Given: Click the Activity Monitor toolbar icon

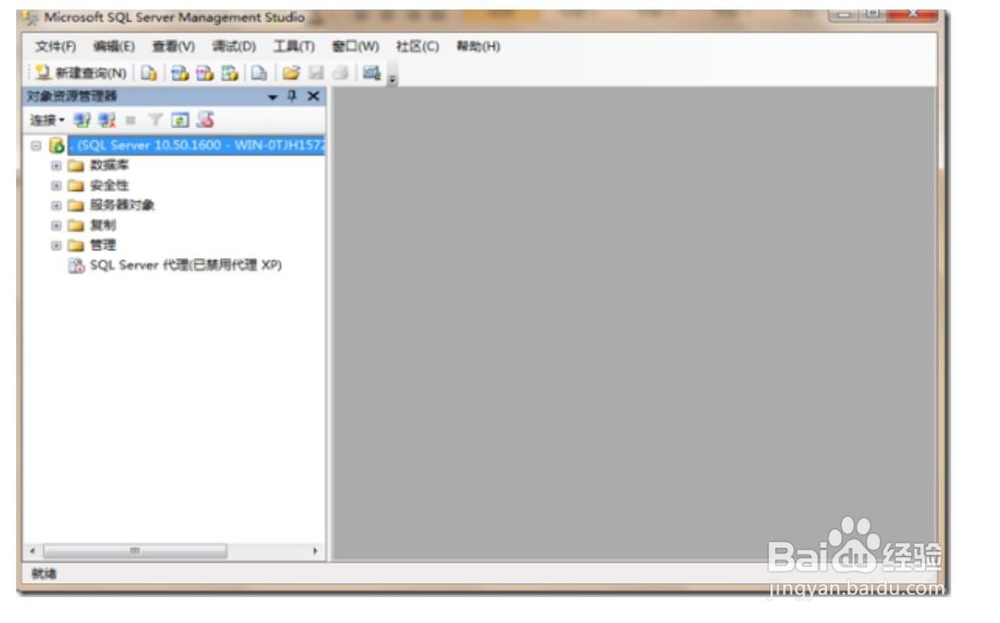Looking at the screenshot, I should coord(372,73).
